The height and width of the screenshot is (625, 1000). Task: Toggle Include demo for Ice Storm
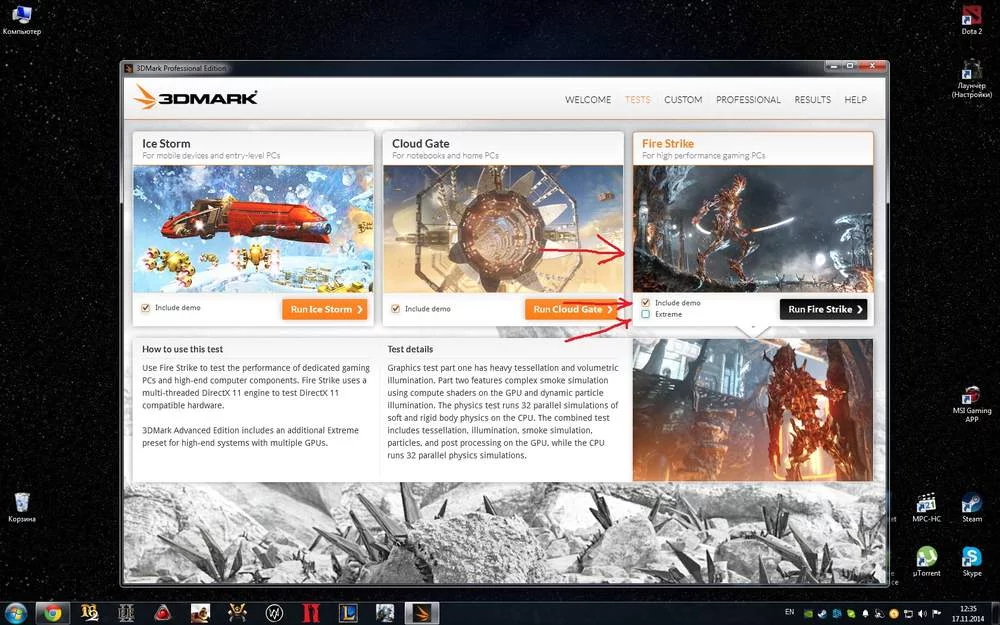point(145,308)
